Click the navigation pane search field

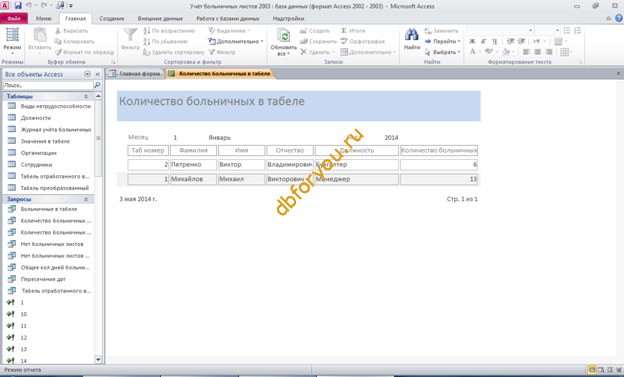click(x=48, y=85)
